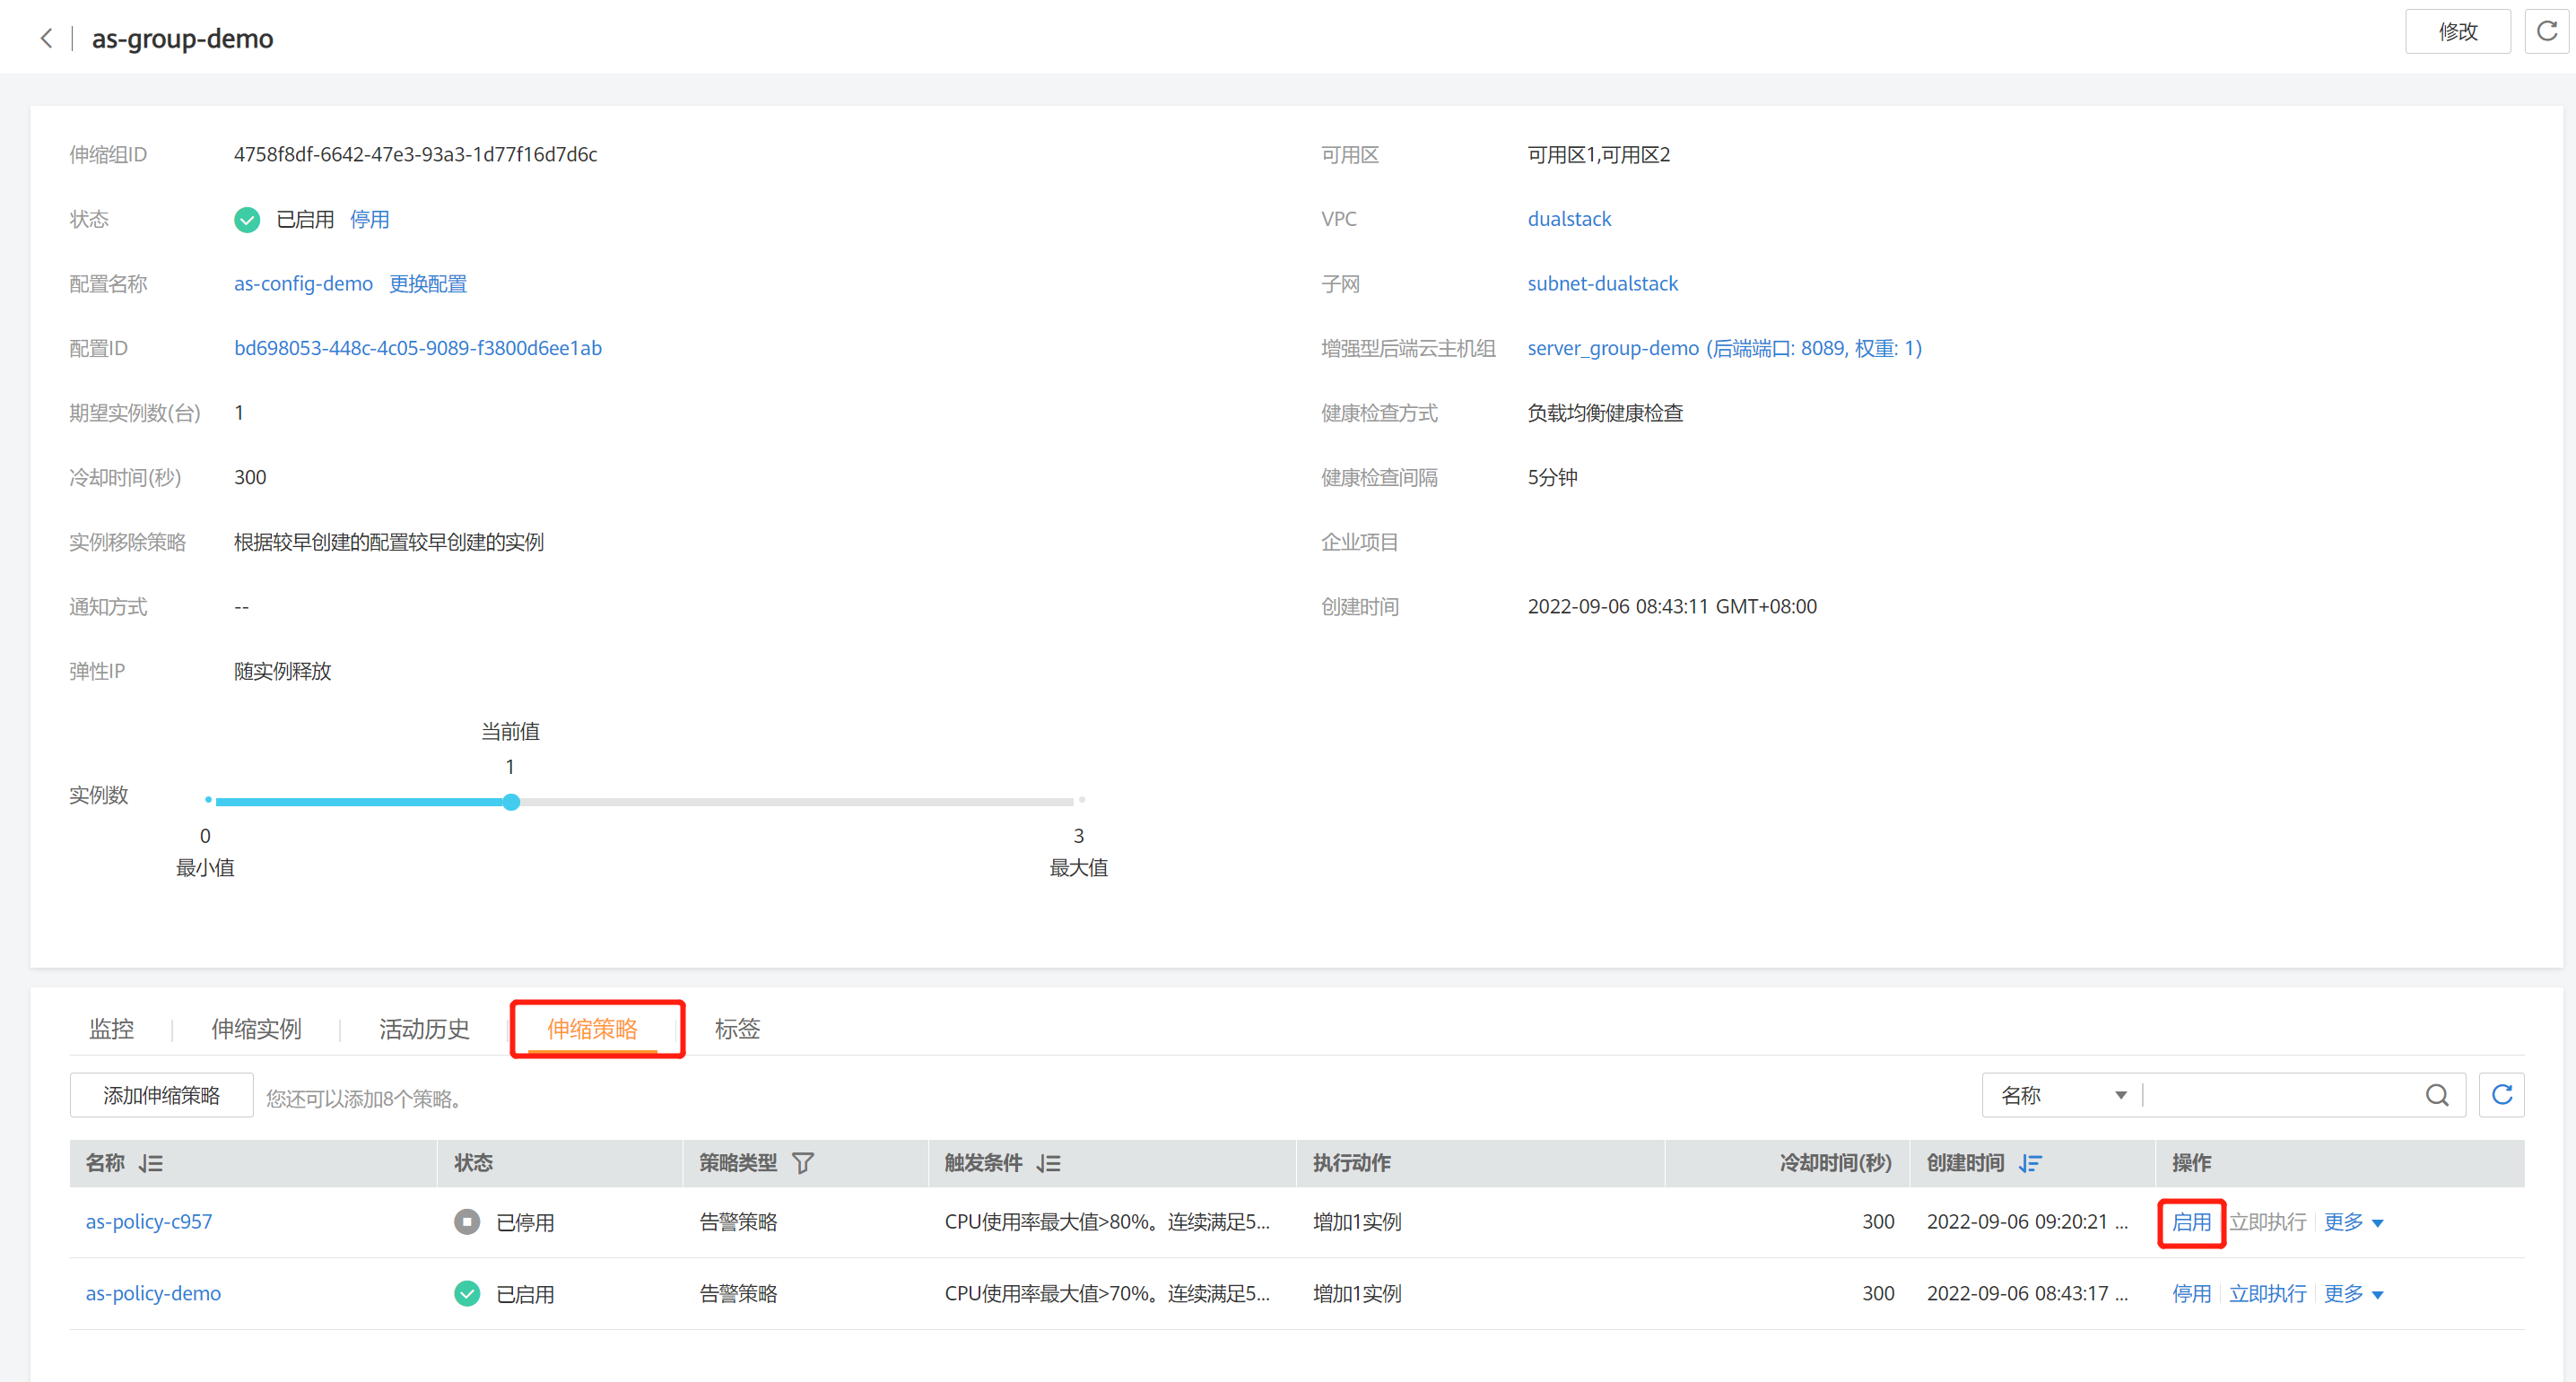This screenshot has width=2576, height=1382.
Task: Sort by 触发条件 column icon
Action: 1049,1163
